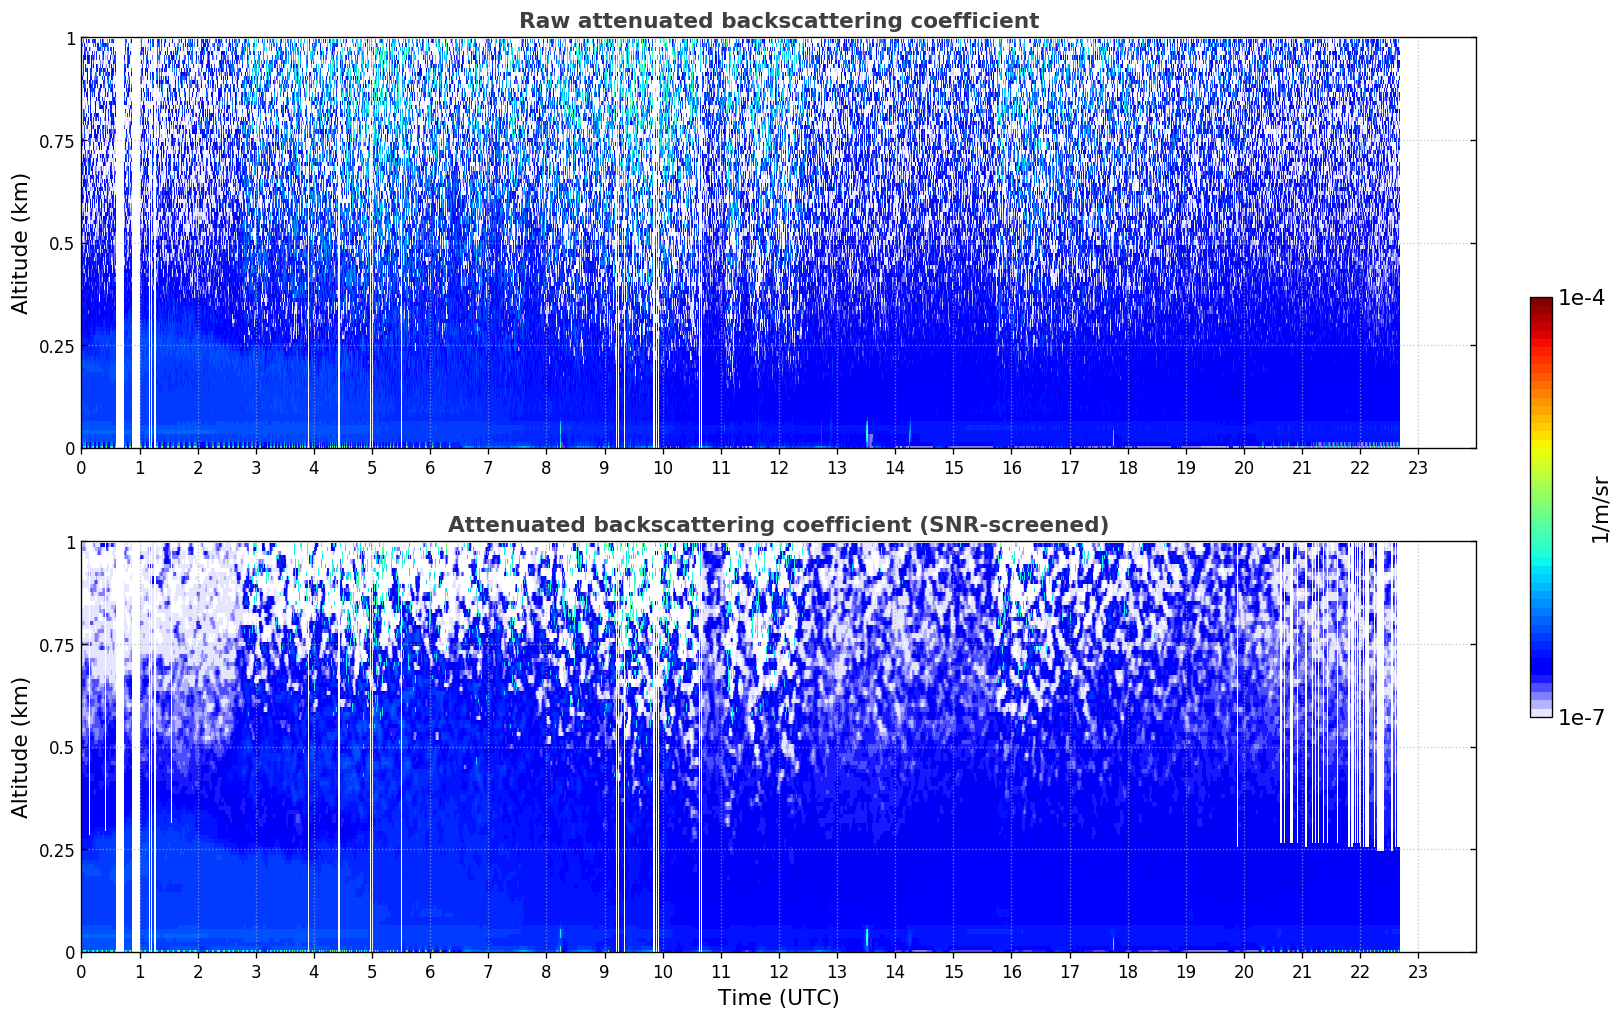
Task: Click the 0.75 altitude tick of the SNR-screened plot
Action: [x=57, y=645]
